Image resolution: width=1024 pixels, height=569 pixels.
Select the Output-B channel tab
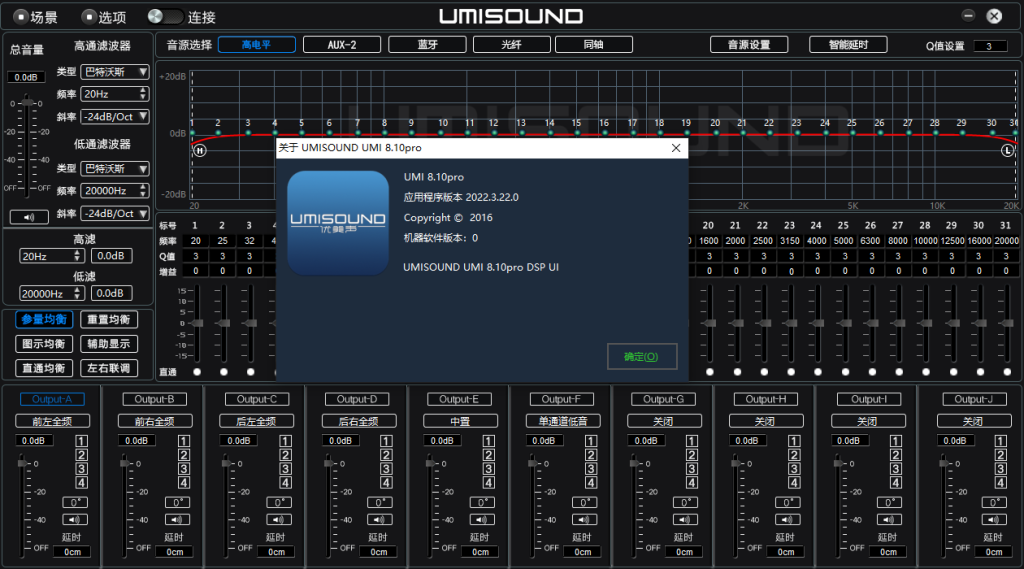tap(154, 399)
